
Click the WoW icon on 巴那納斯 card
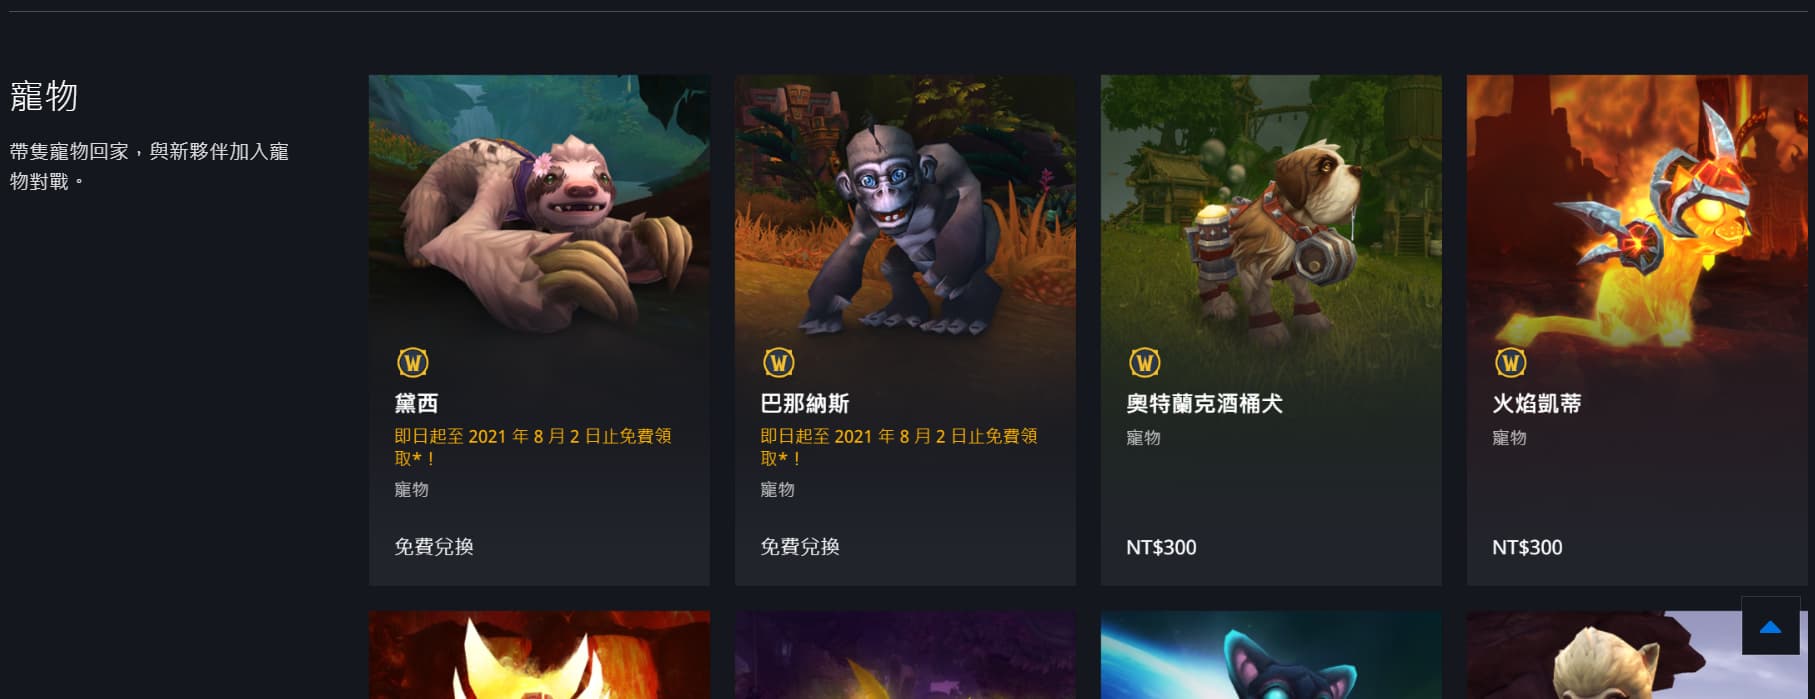pos(779,362)
